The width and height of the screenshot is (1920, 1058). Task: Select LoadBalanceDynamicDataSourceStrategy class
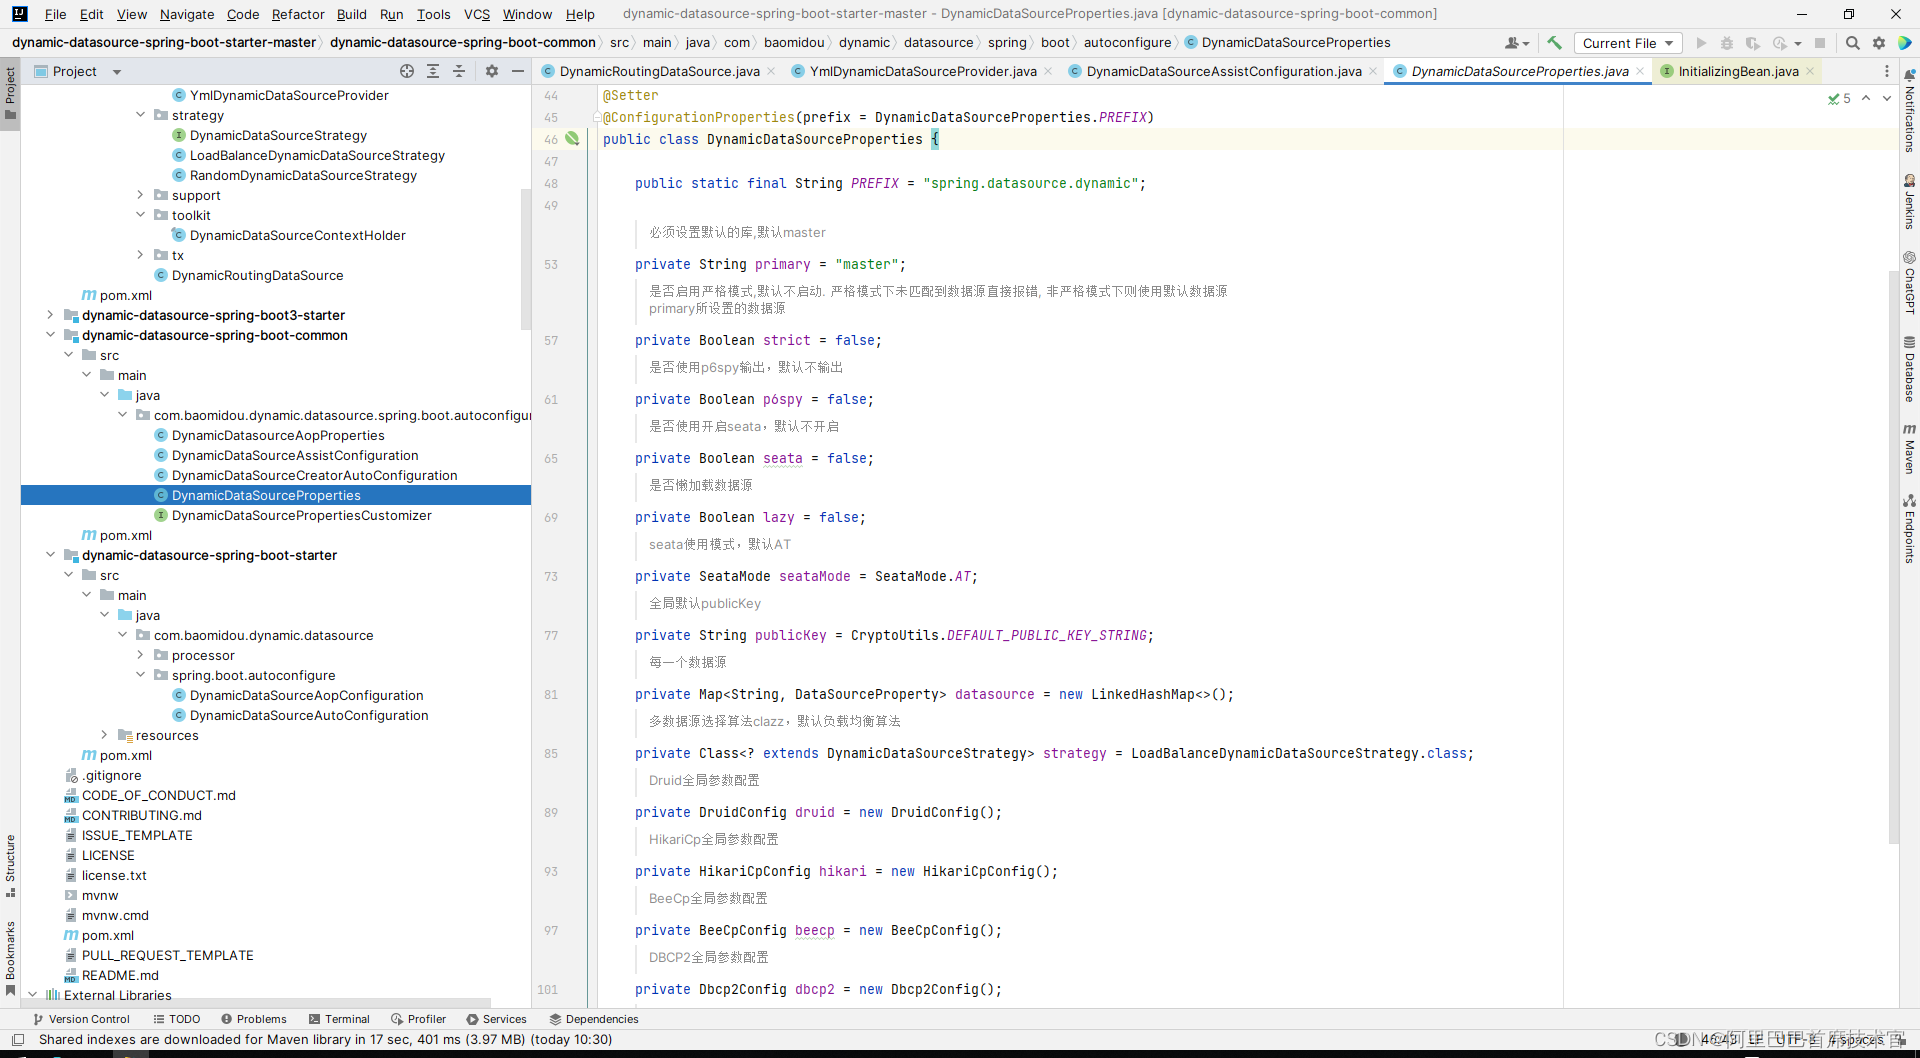(x=317, y=155)
